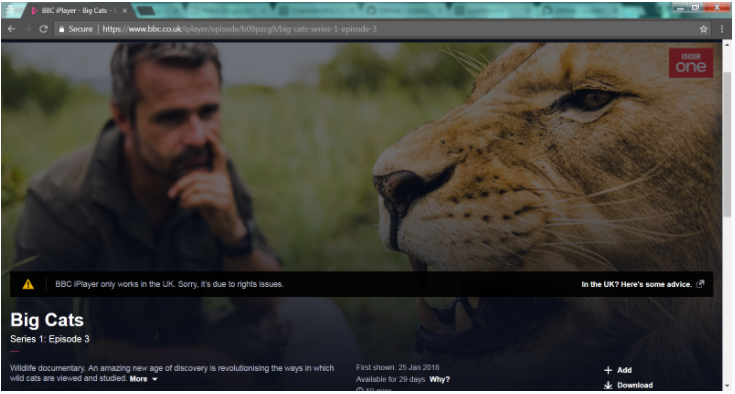Click the BBC One channel logo
This screenshot has height=394, width=735.
(x=690, y=63)
